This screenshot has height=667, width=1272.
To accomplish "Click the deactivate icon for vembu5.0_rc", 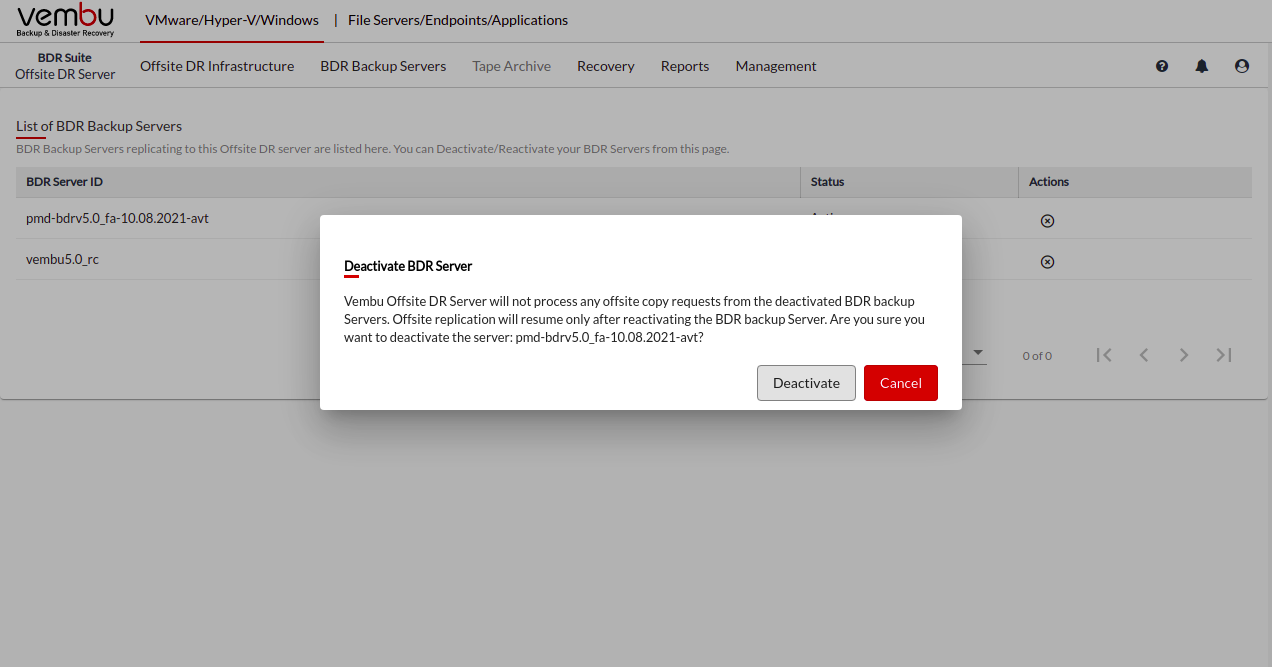I will 1047,262.
